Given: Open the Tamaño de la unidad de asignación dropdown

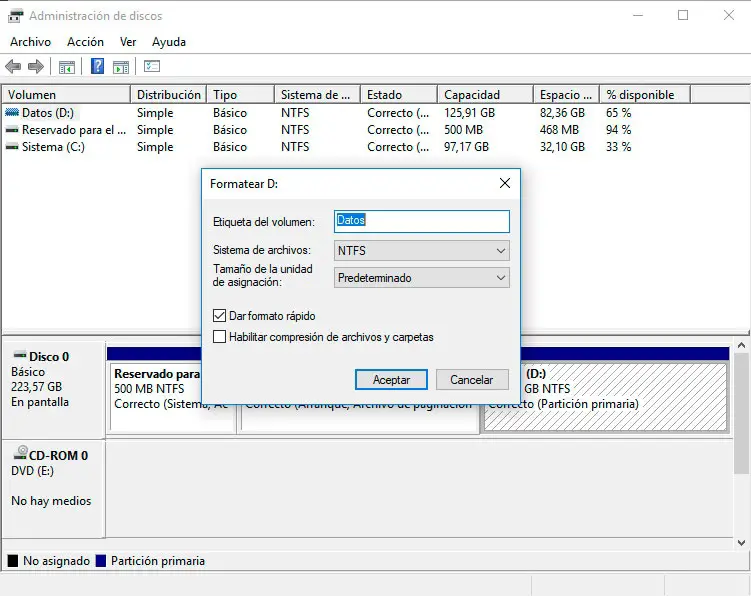Looking at the screenshot, I should point(421,278).
